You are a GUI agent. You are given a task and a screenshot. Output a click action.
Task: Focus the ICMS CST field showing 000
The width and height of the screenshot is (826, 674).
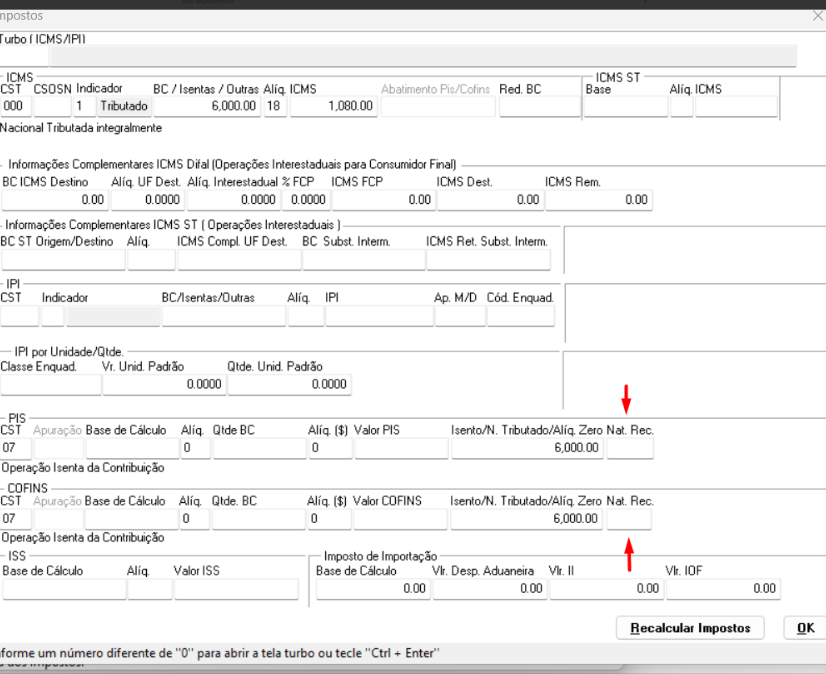pos(15,106)
